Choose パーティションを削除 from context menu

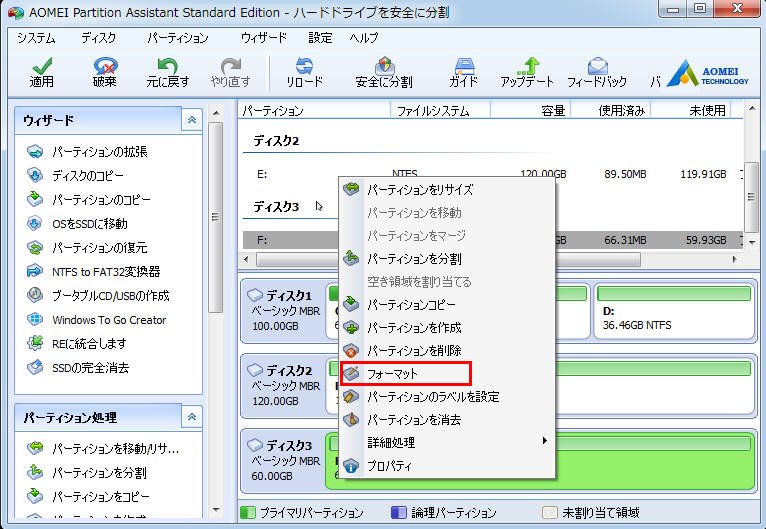(x=447, y=350)
